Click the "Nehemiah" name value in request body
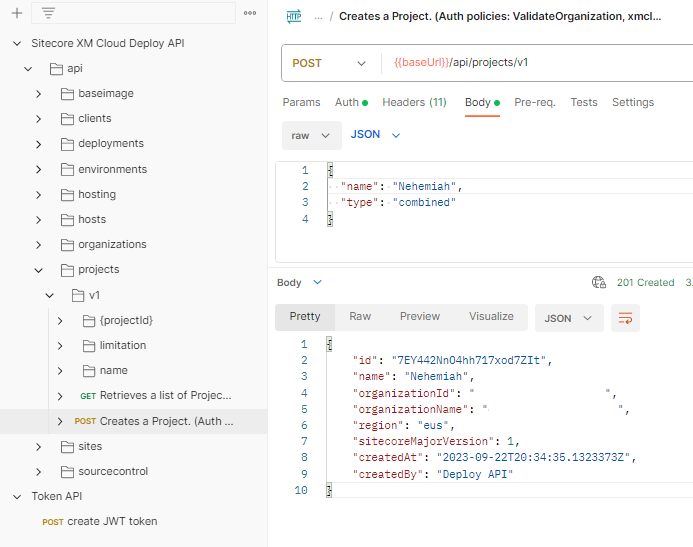The width and height of the screenshot is (693, 547). (424, 186)
